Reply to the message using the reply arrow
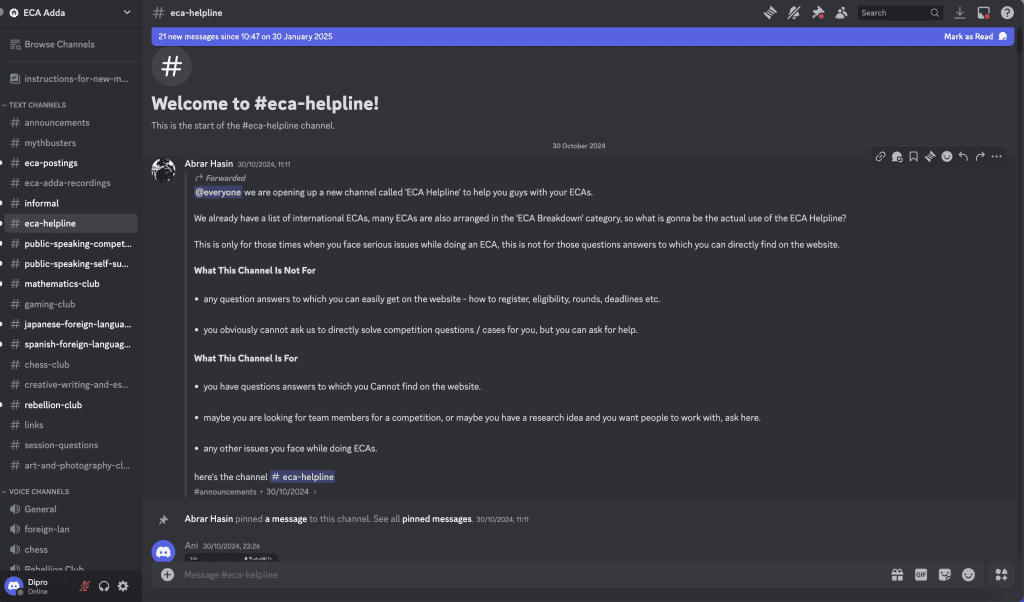This screenshot has height=602, width=1024. 963,157
